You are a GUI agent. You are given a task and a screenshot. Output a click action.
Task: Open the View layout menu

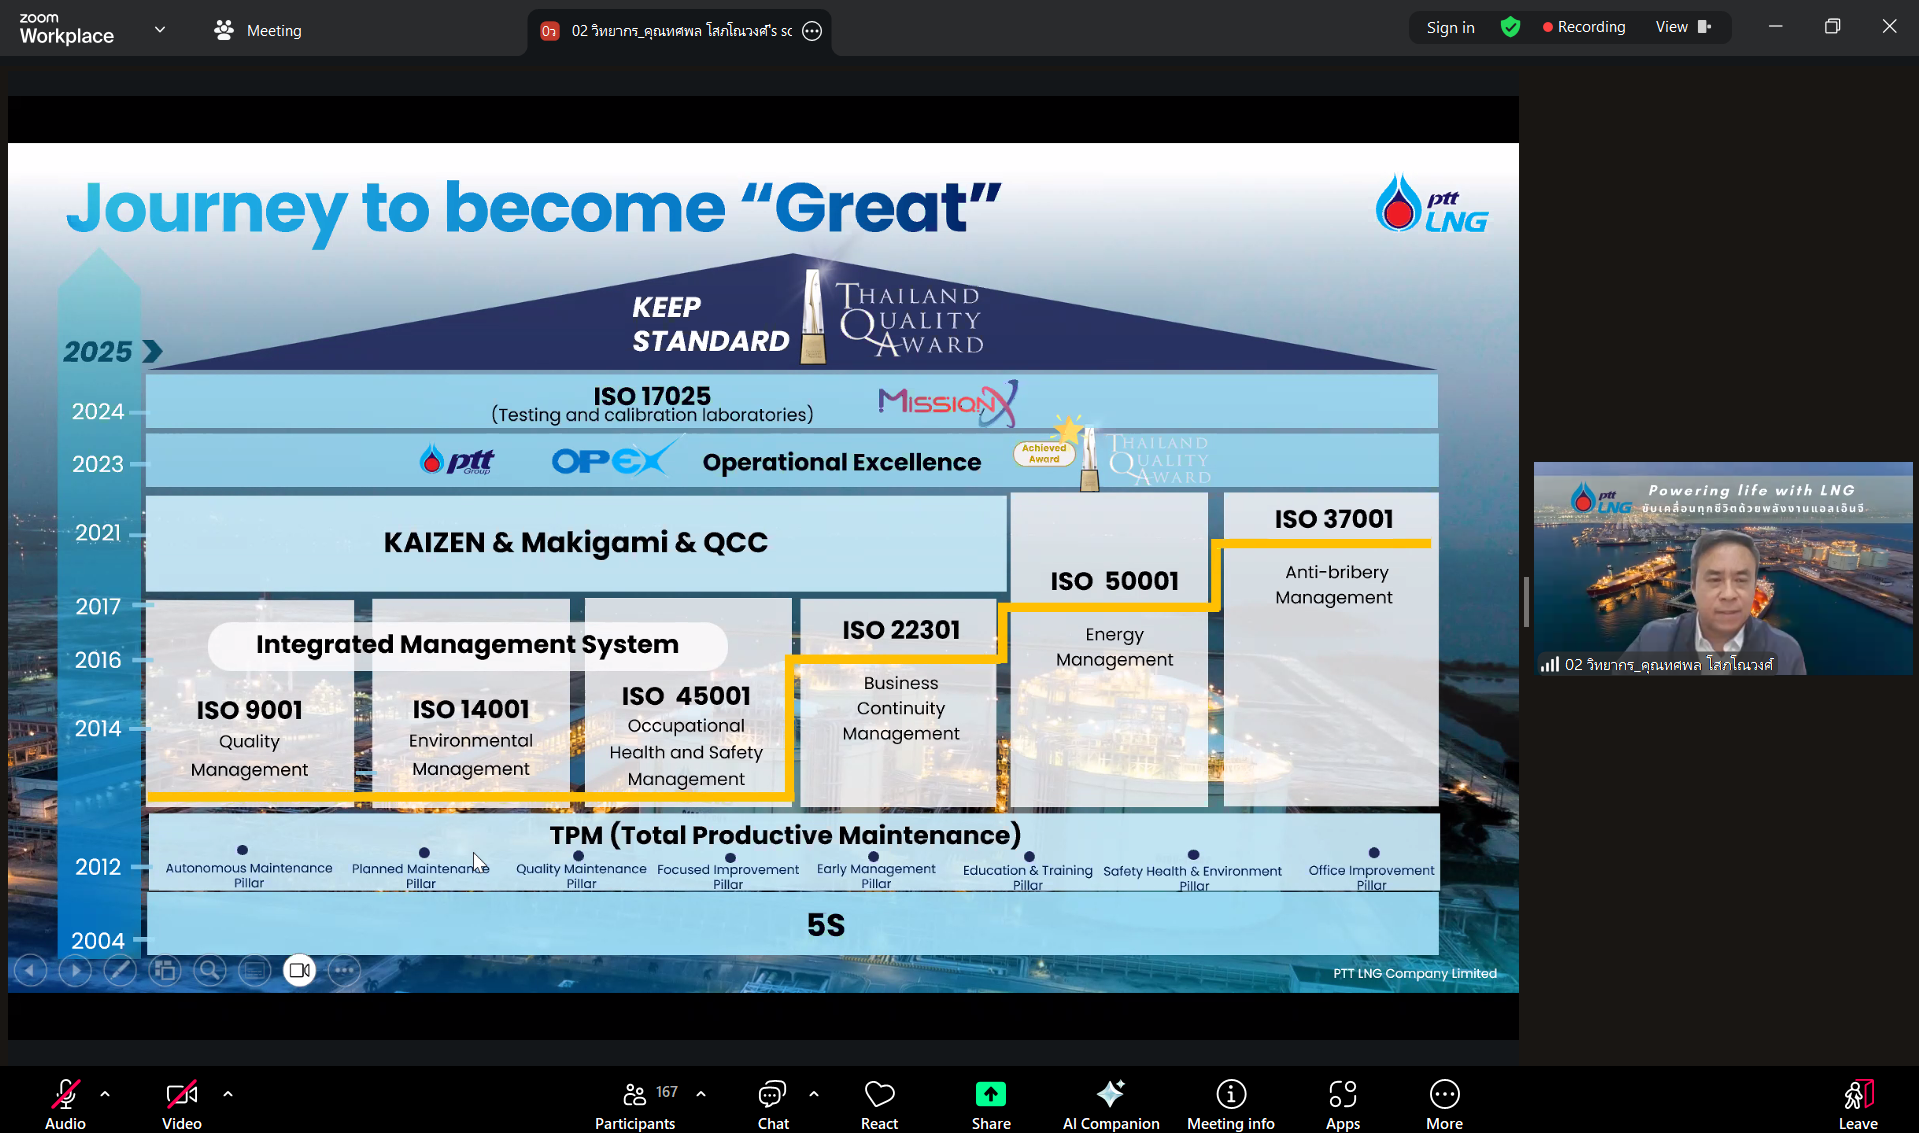1682,28
